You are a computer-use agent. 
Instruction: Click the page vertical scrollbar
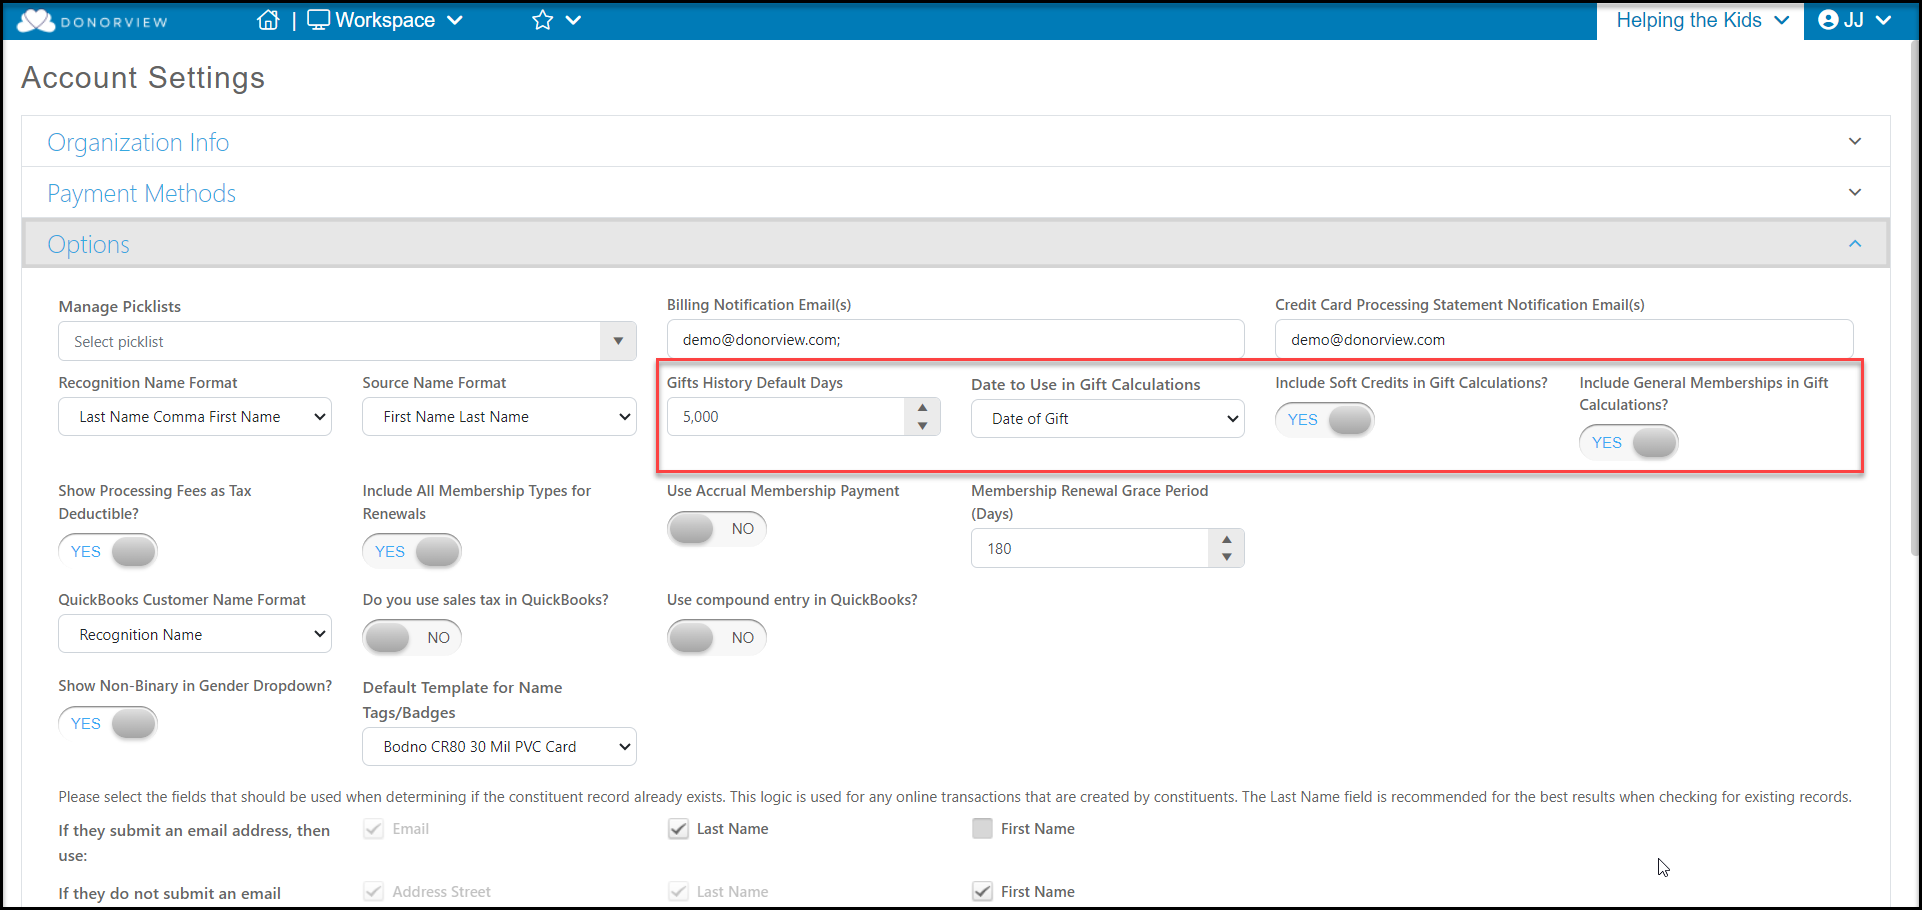pos(1914,300)
